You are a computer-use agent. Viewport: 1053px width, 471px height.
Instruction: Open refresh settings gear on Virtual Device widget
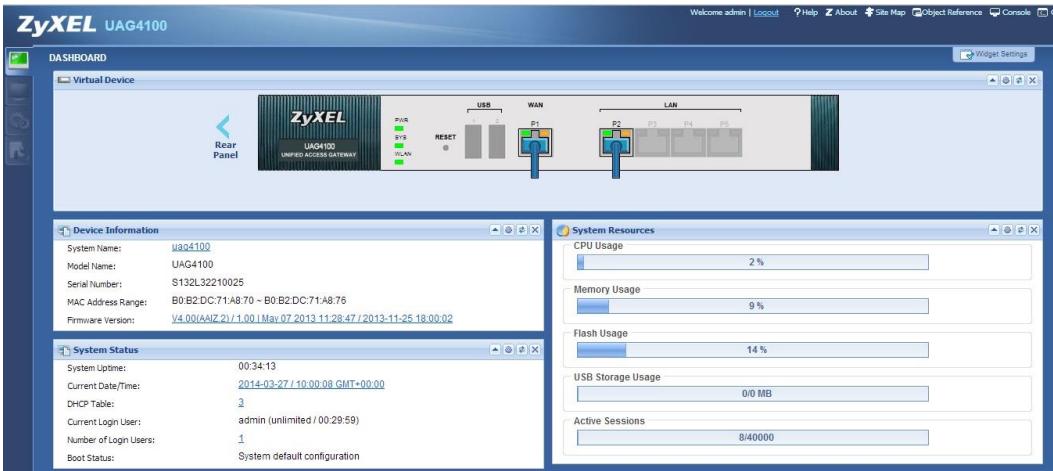1006,80
